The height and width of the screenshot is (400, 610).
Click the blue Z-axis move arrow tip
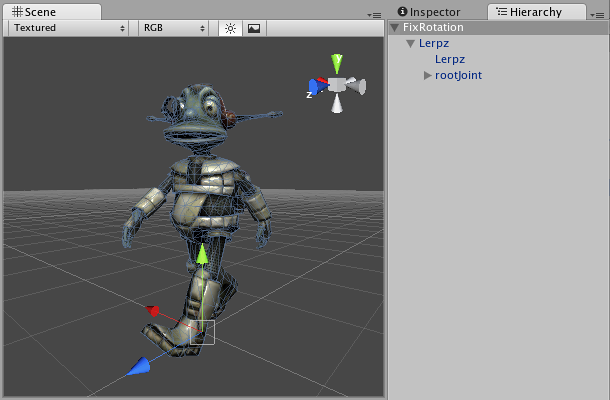click(x=138, y=368)
